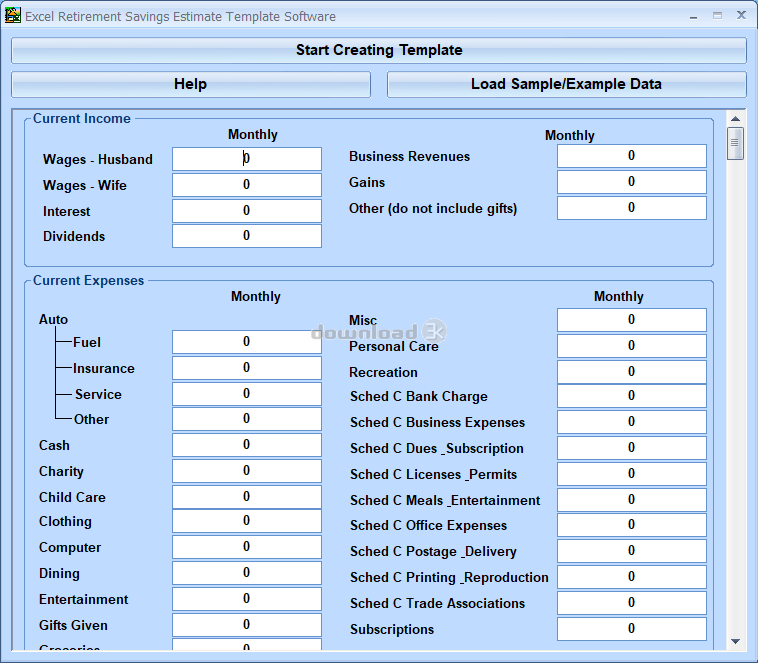The width and height of the screenshot is (758, 663).
Task: Select the Sched C Office Expenses field
Action: (631, 525)
